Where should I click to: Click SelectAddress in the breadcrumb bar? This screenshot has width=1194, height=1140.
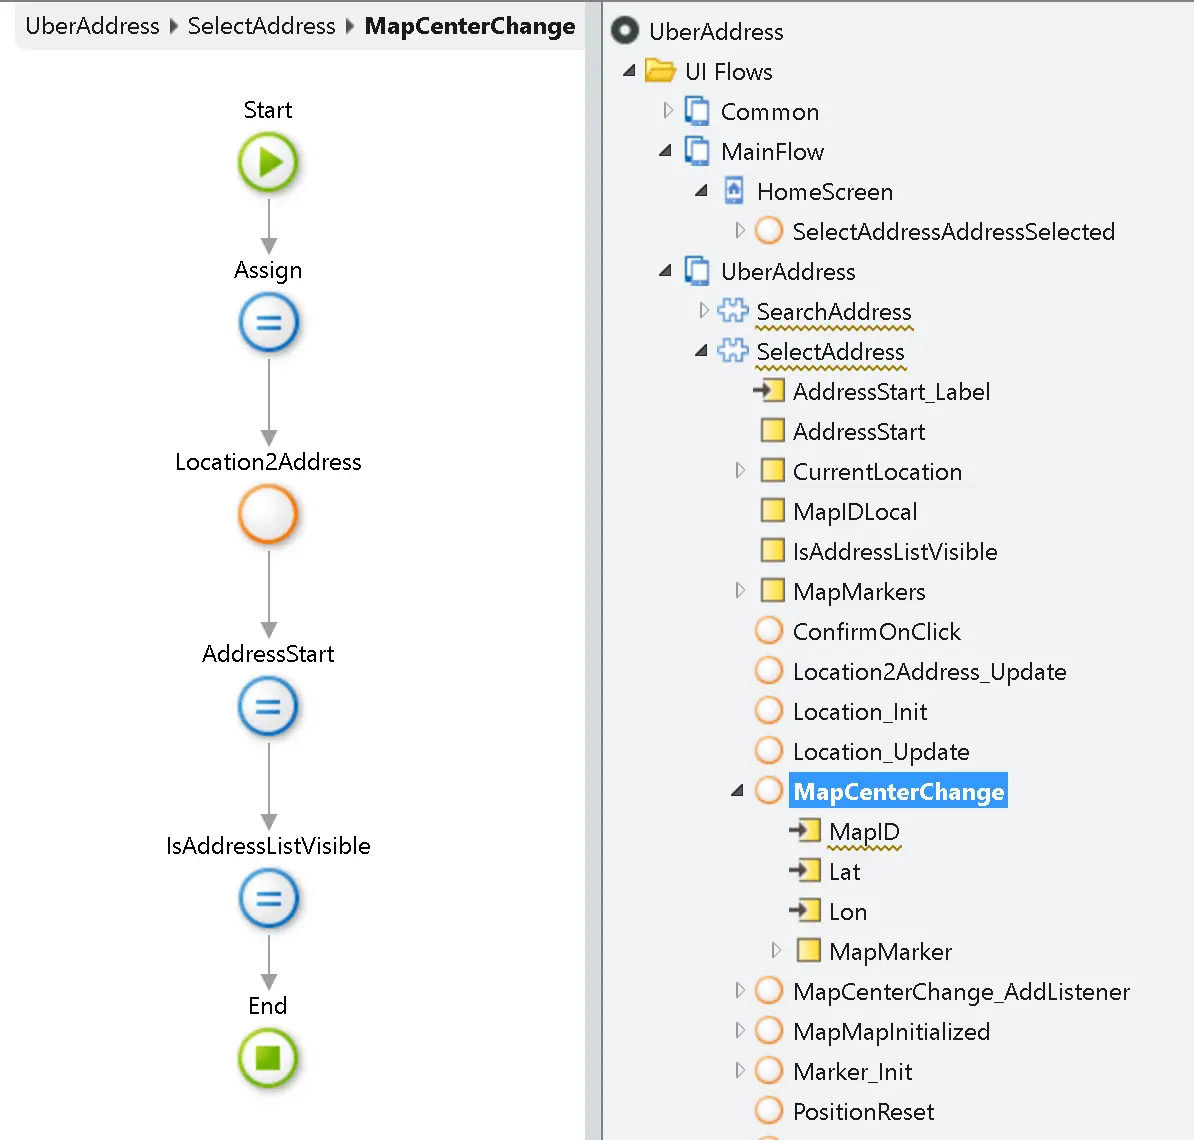coord(261,26)
